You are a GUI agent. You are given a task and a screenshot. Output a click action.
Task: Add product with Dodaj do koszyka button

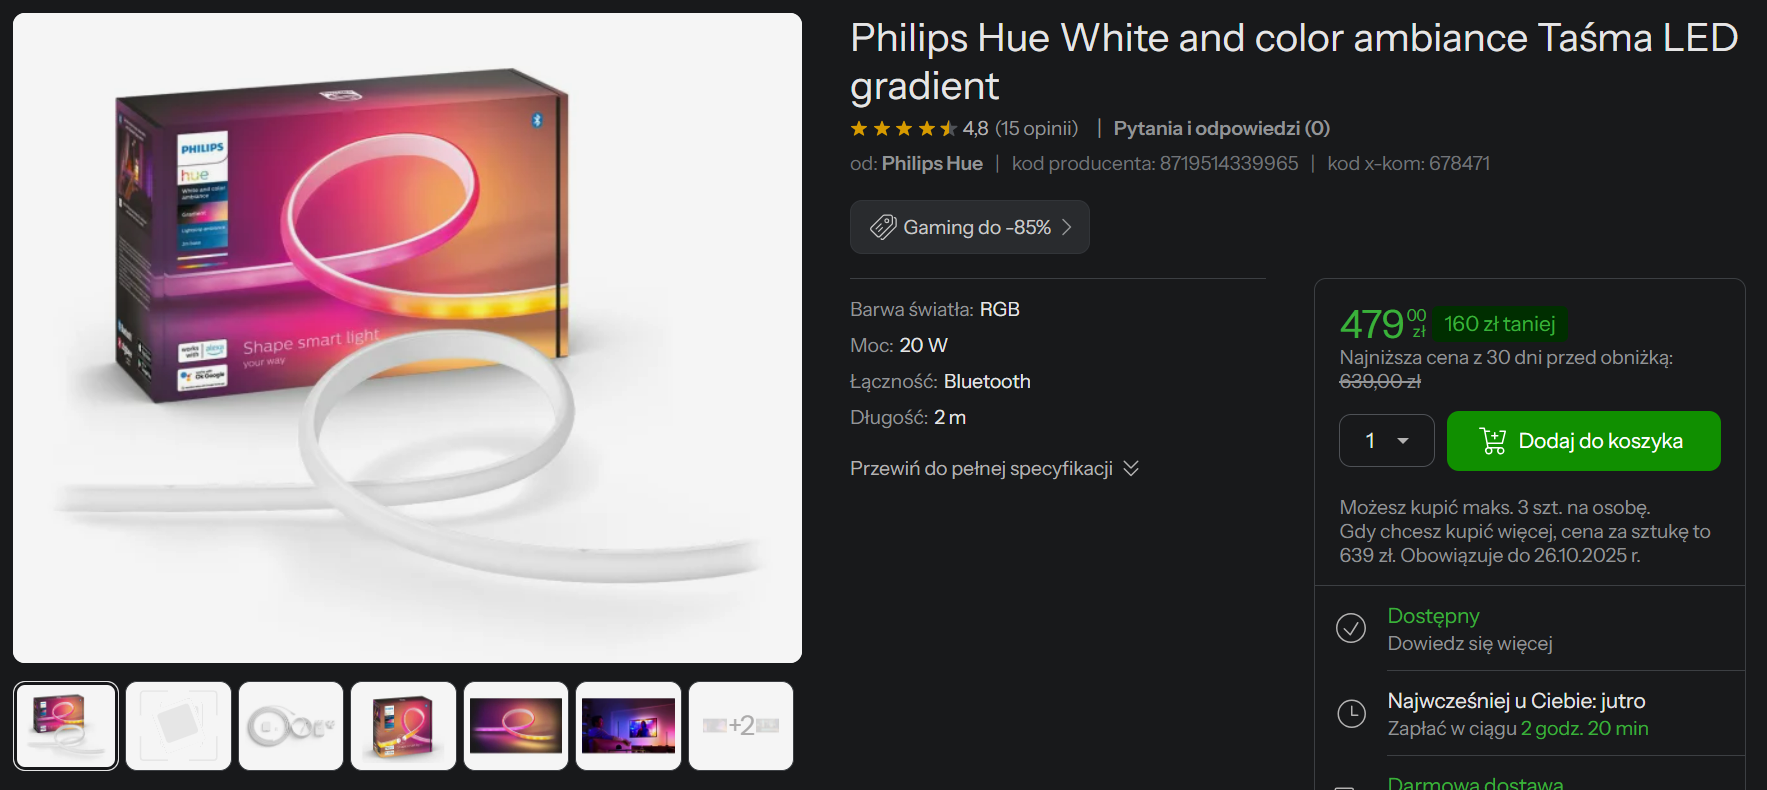click(1583, 441)
